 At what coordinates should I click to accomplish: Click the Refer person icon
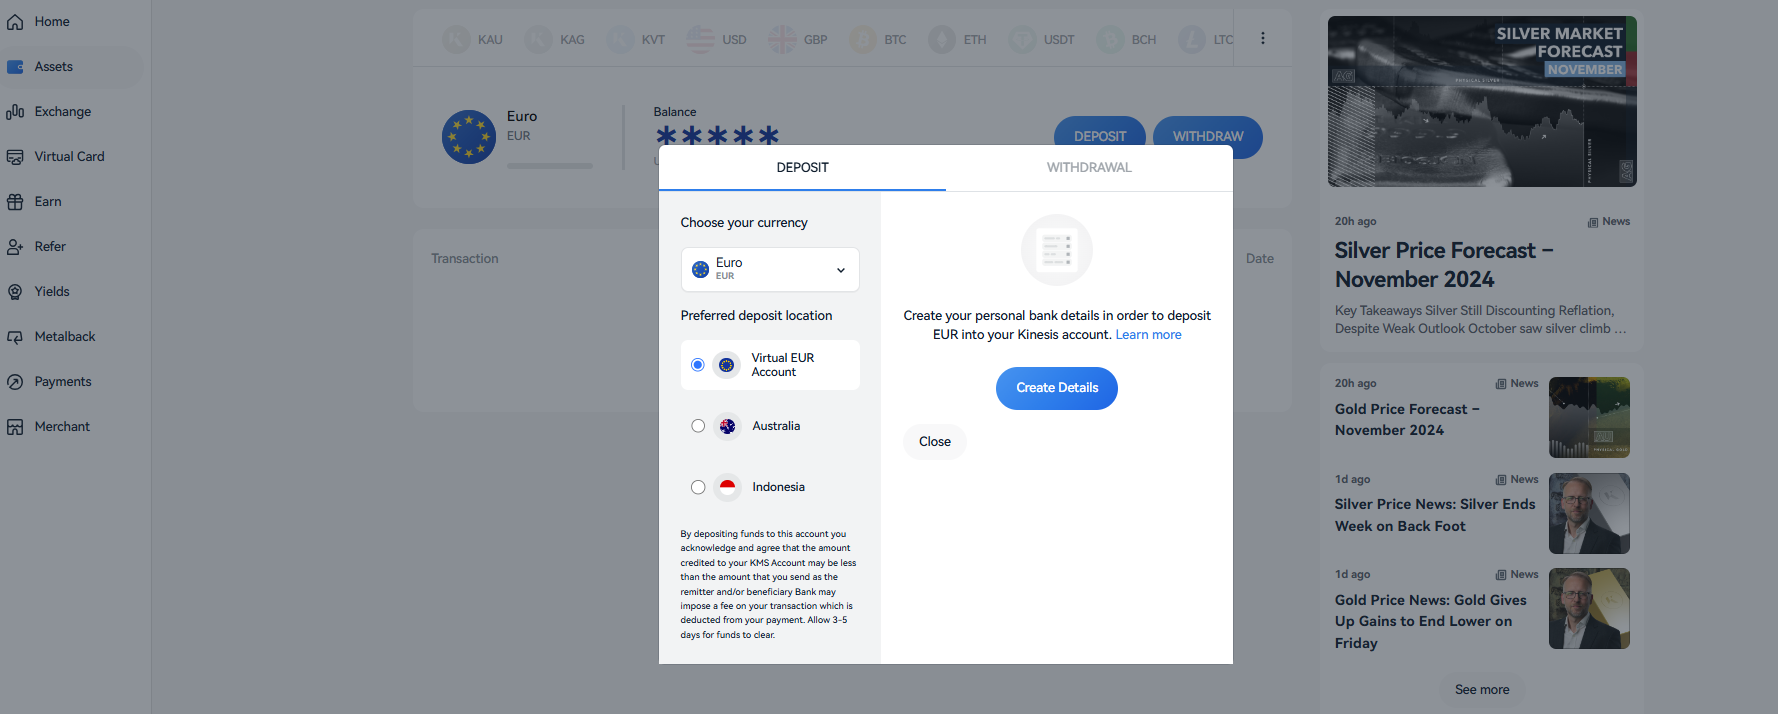pos(15,247)
